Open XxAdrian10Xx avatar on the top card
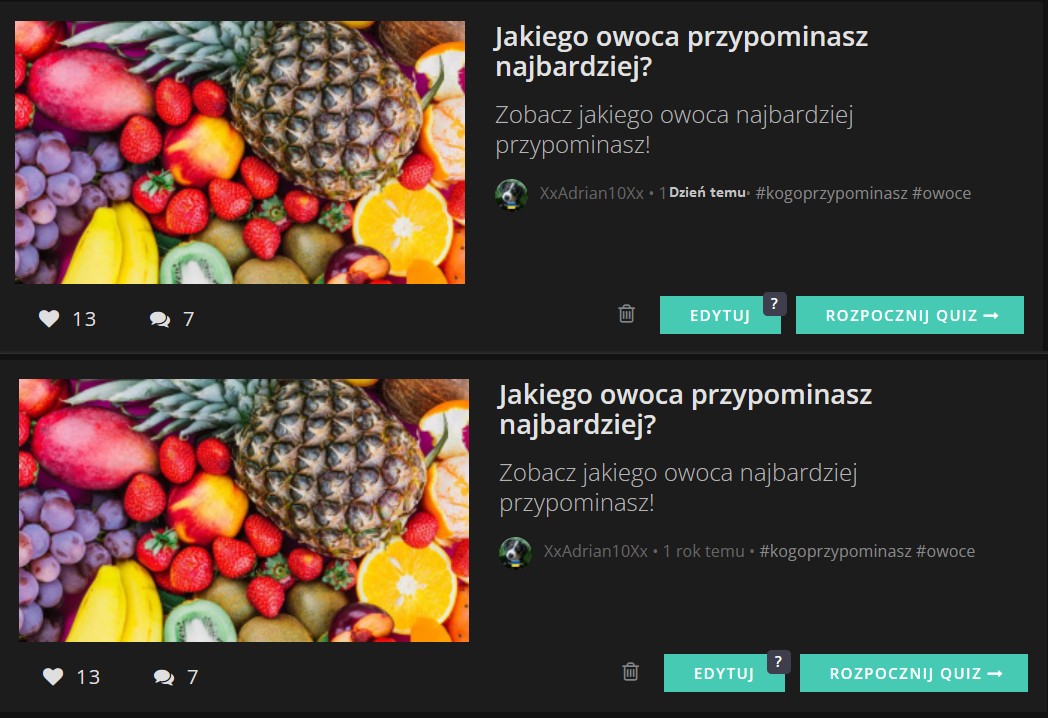Image resolution: width=1048 pixels, height=718 pixels. point(511,195)
